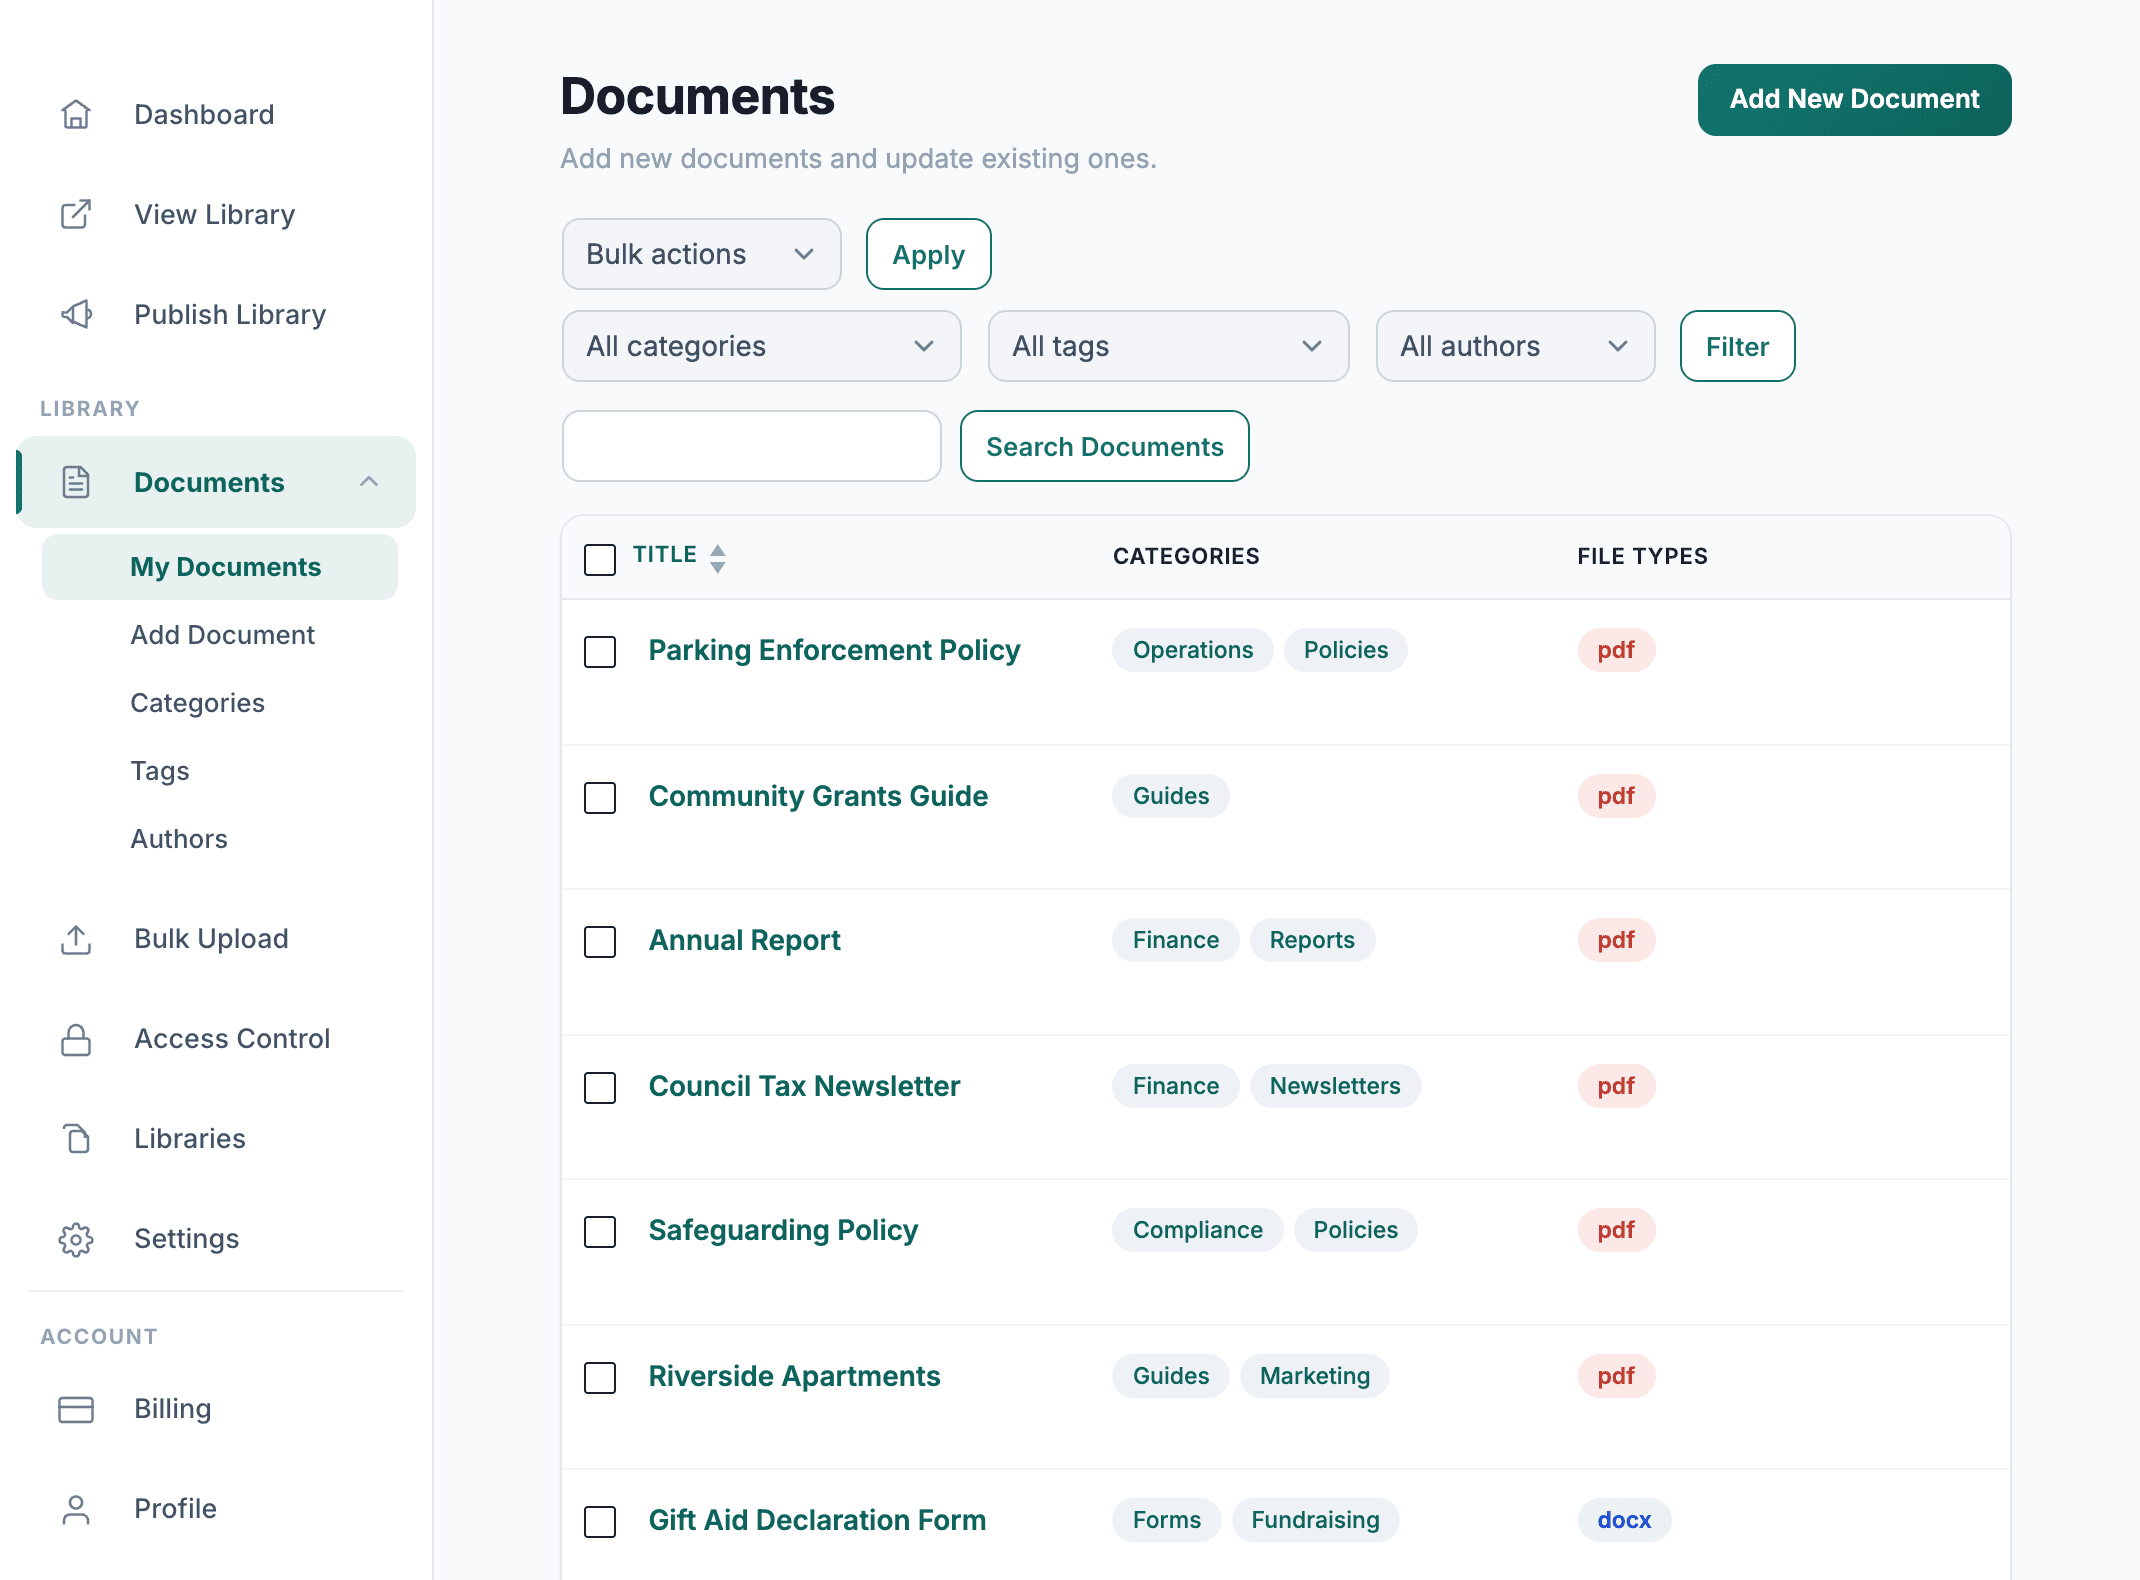Screen dimensions: 2140x1580
Task: Click the Documents file icon in sidebar
Action: (x=76, y=482)
